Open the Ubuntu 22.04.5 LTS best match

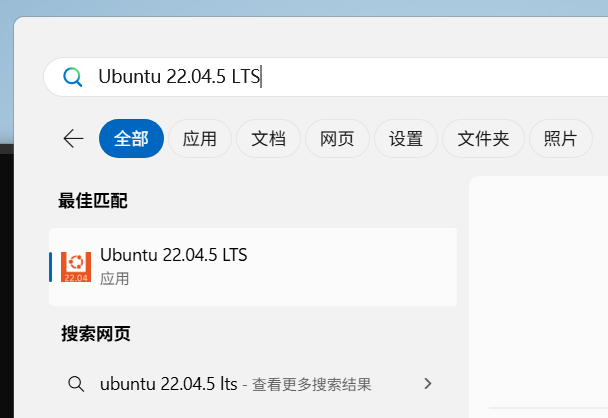[173, 256]
